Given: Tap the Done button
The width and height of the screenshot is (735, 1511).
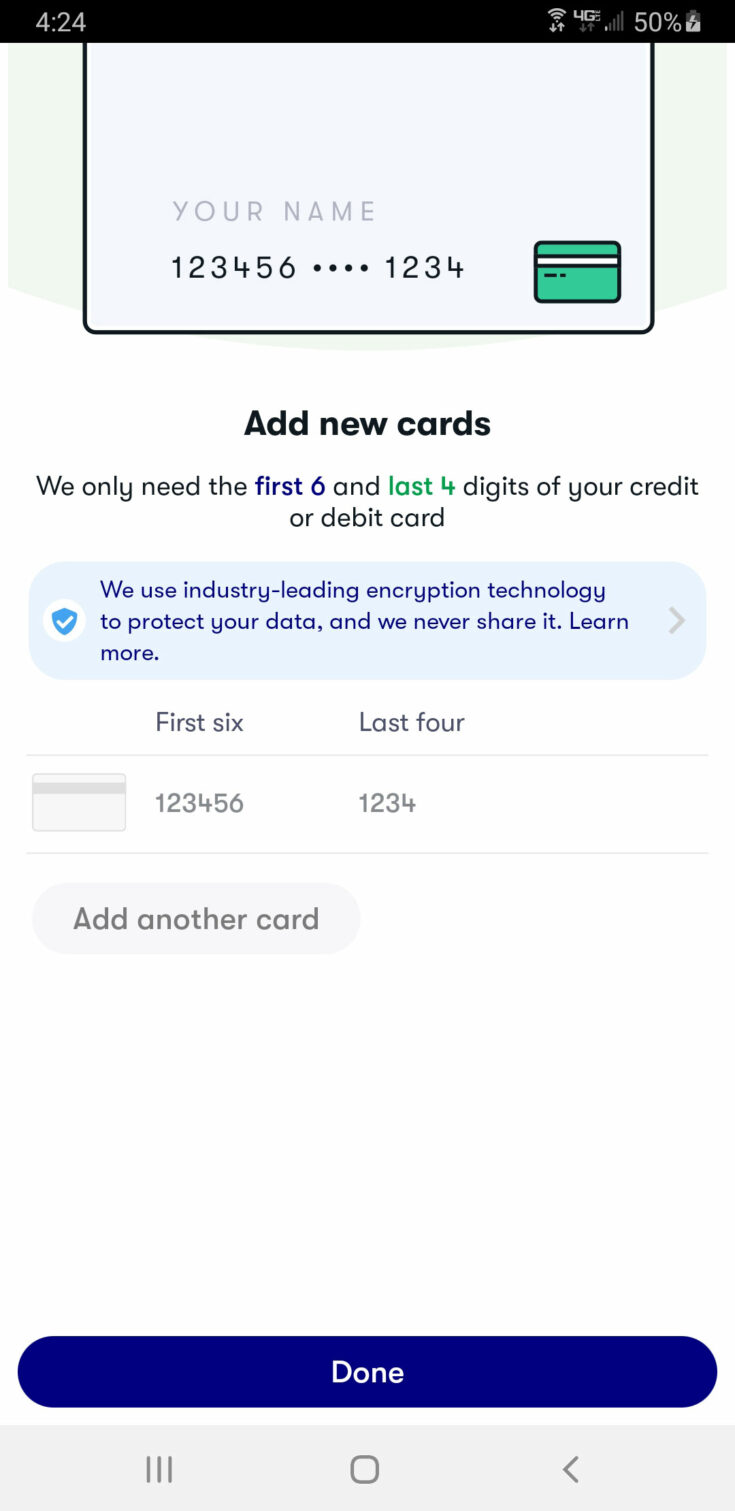Looking at the screenshot, I should [367, 1371].
